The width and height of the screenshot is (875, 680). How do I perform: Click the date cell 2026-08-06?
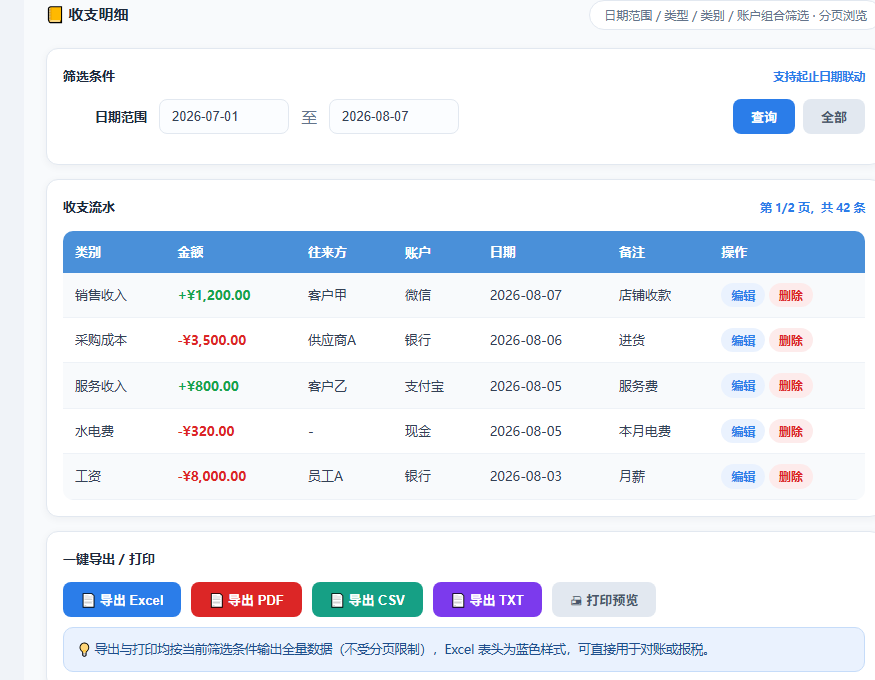click(x=526, y=340)
